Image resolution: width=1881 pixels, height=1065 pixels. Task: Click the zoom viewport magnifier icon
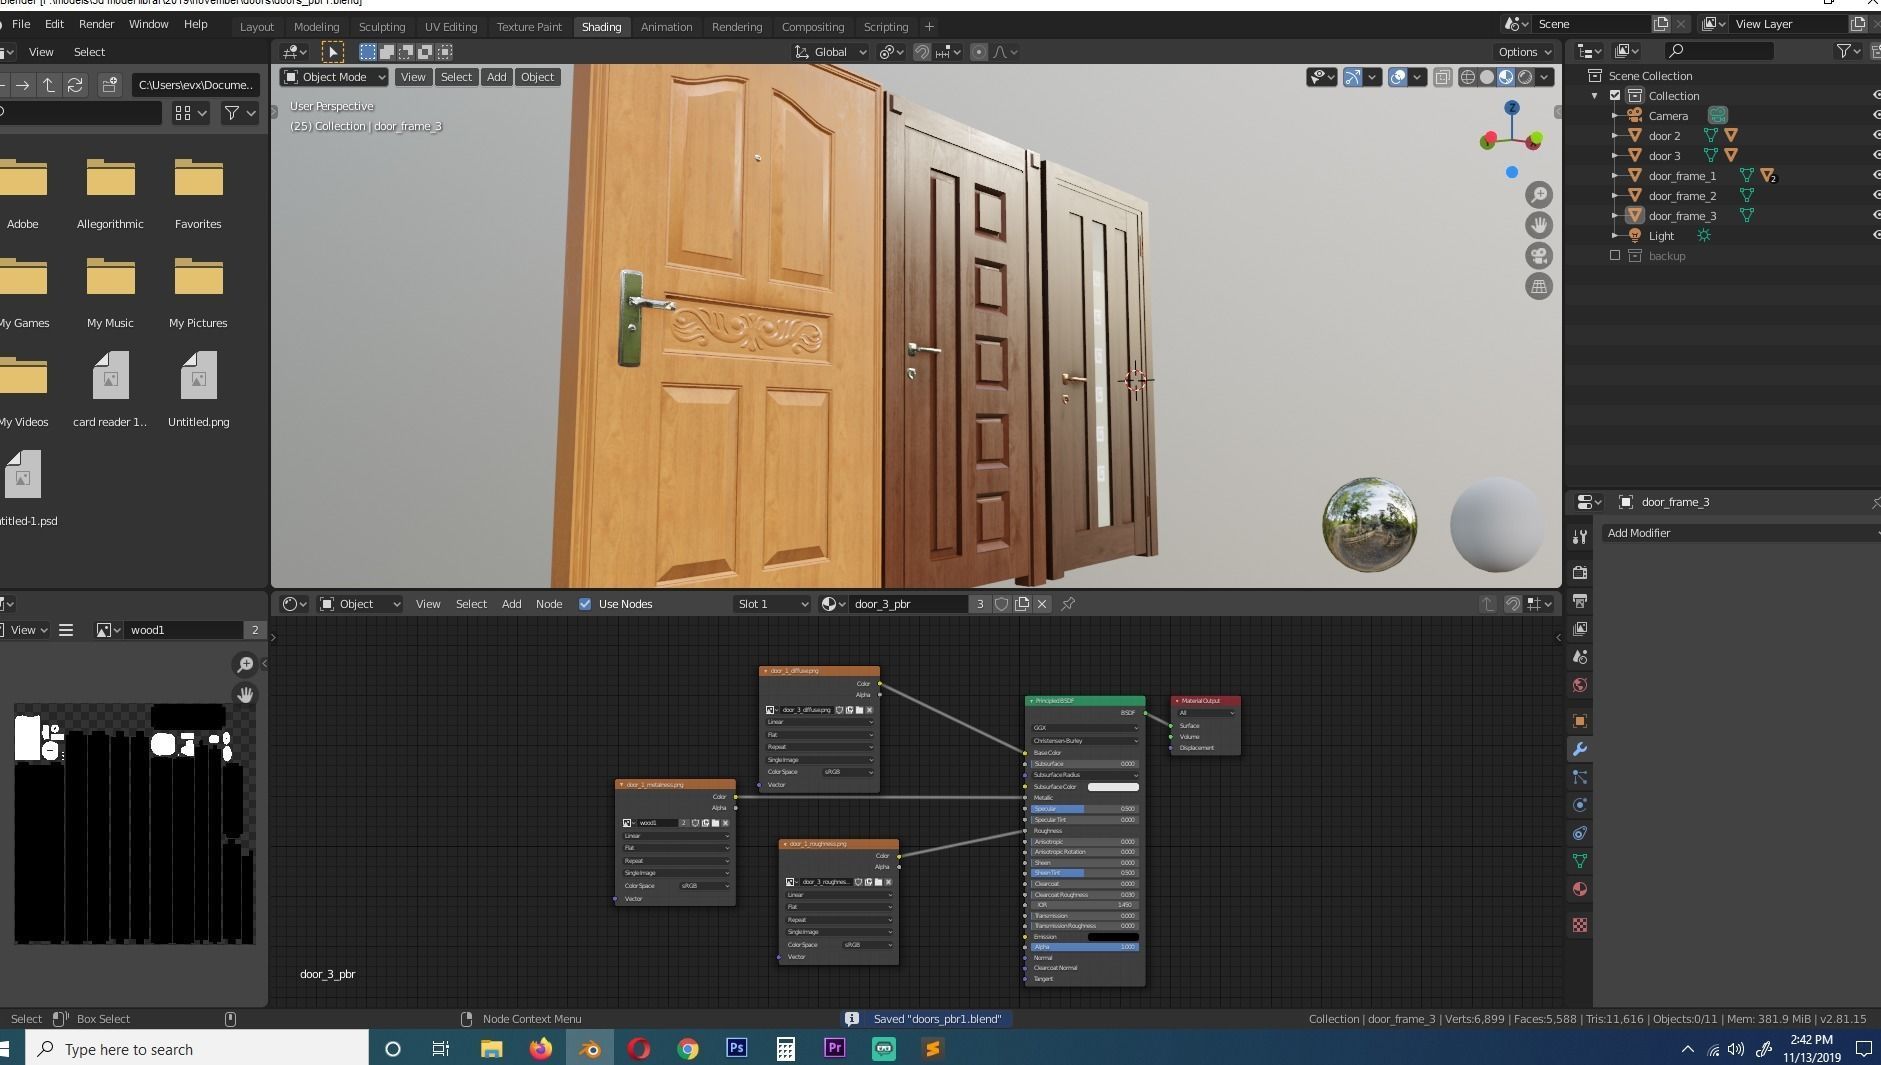point(1539,195)
